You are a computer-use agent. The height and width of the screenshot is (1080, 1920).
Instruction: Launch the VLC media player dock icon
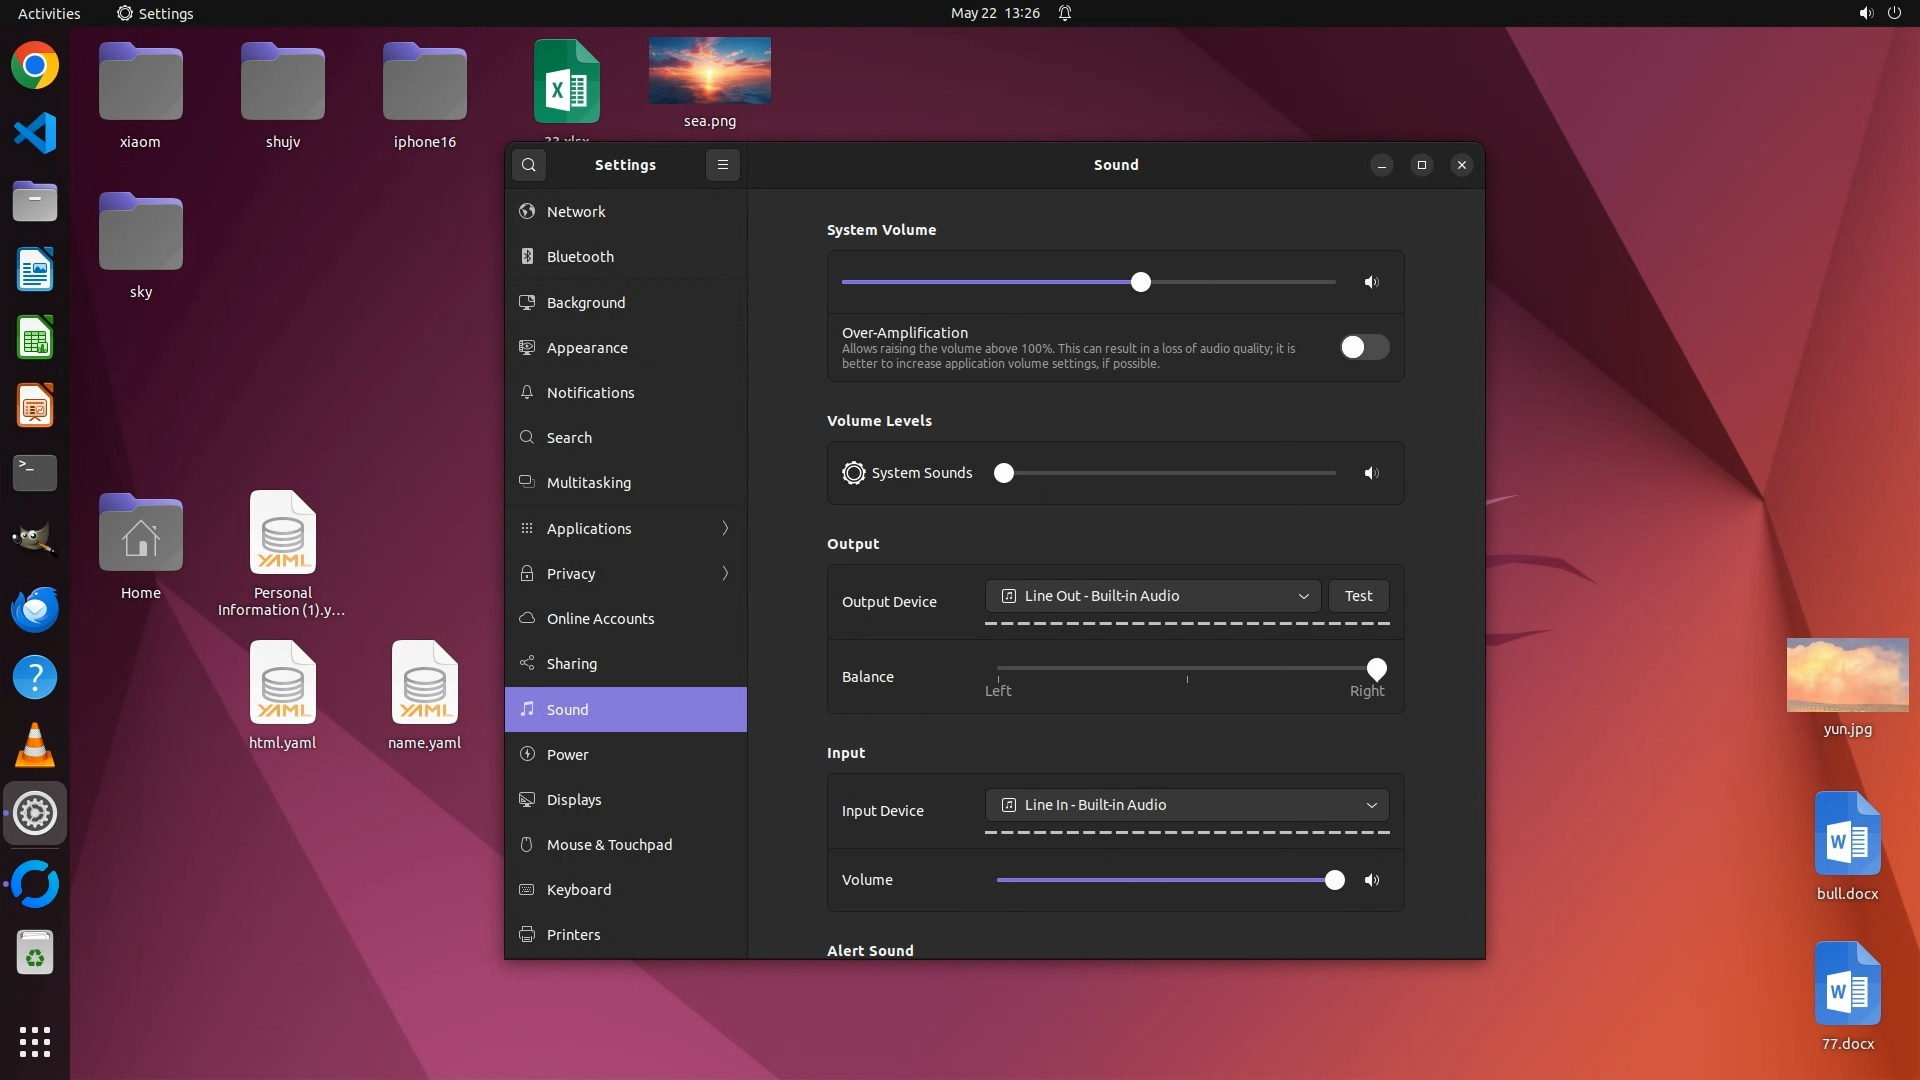point(35,745)
